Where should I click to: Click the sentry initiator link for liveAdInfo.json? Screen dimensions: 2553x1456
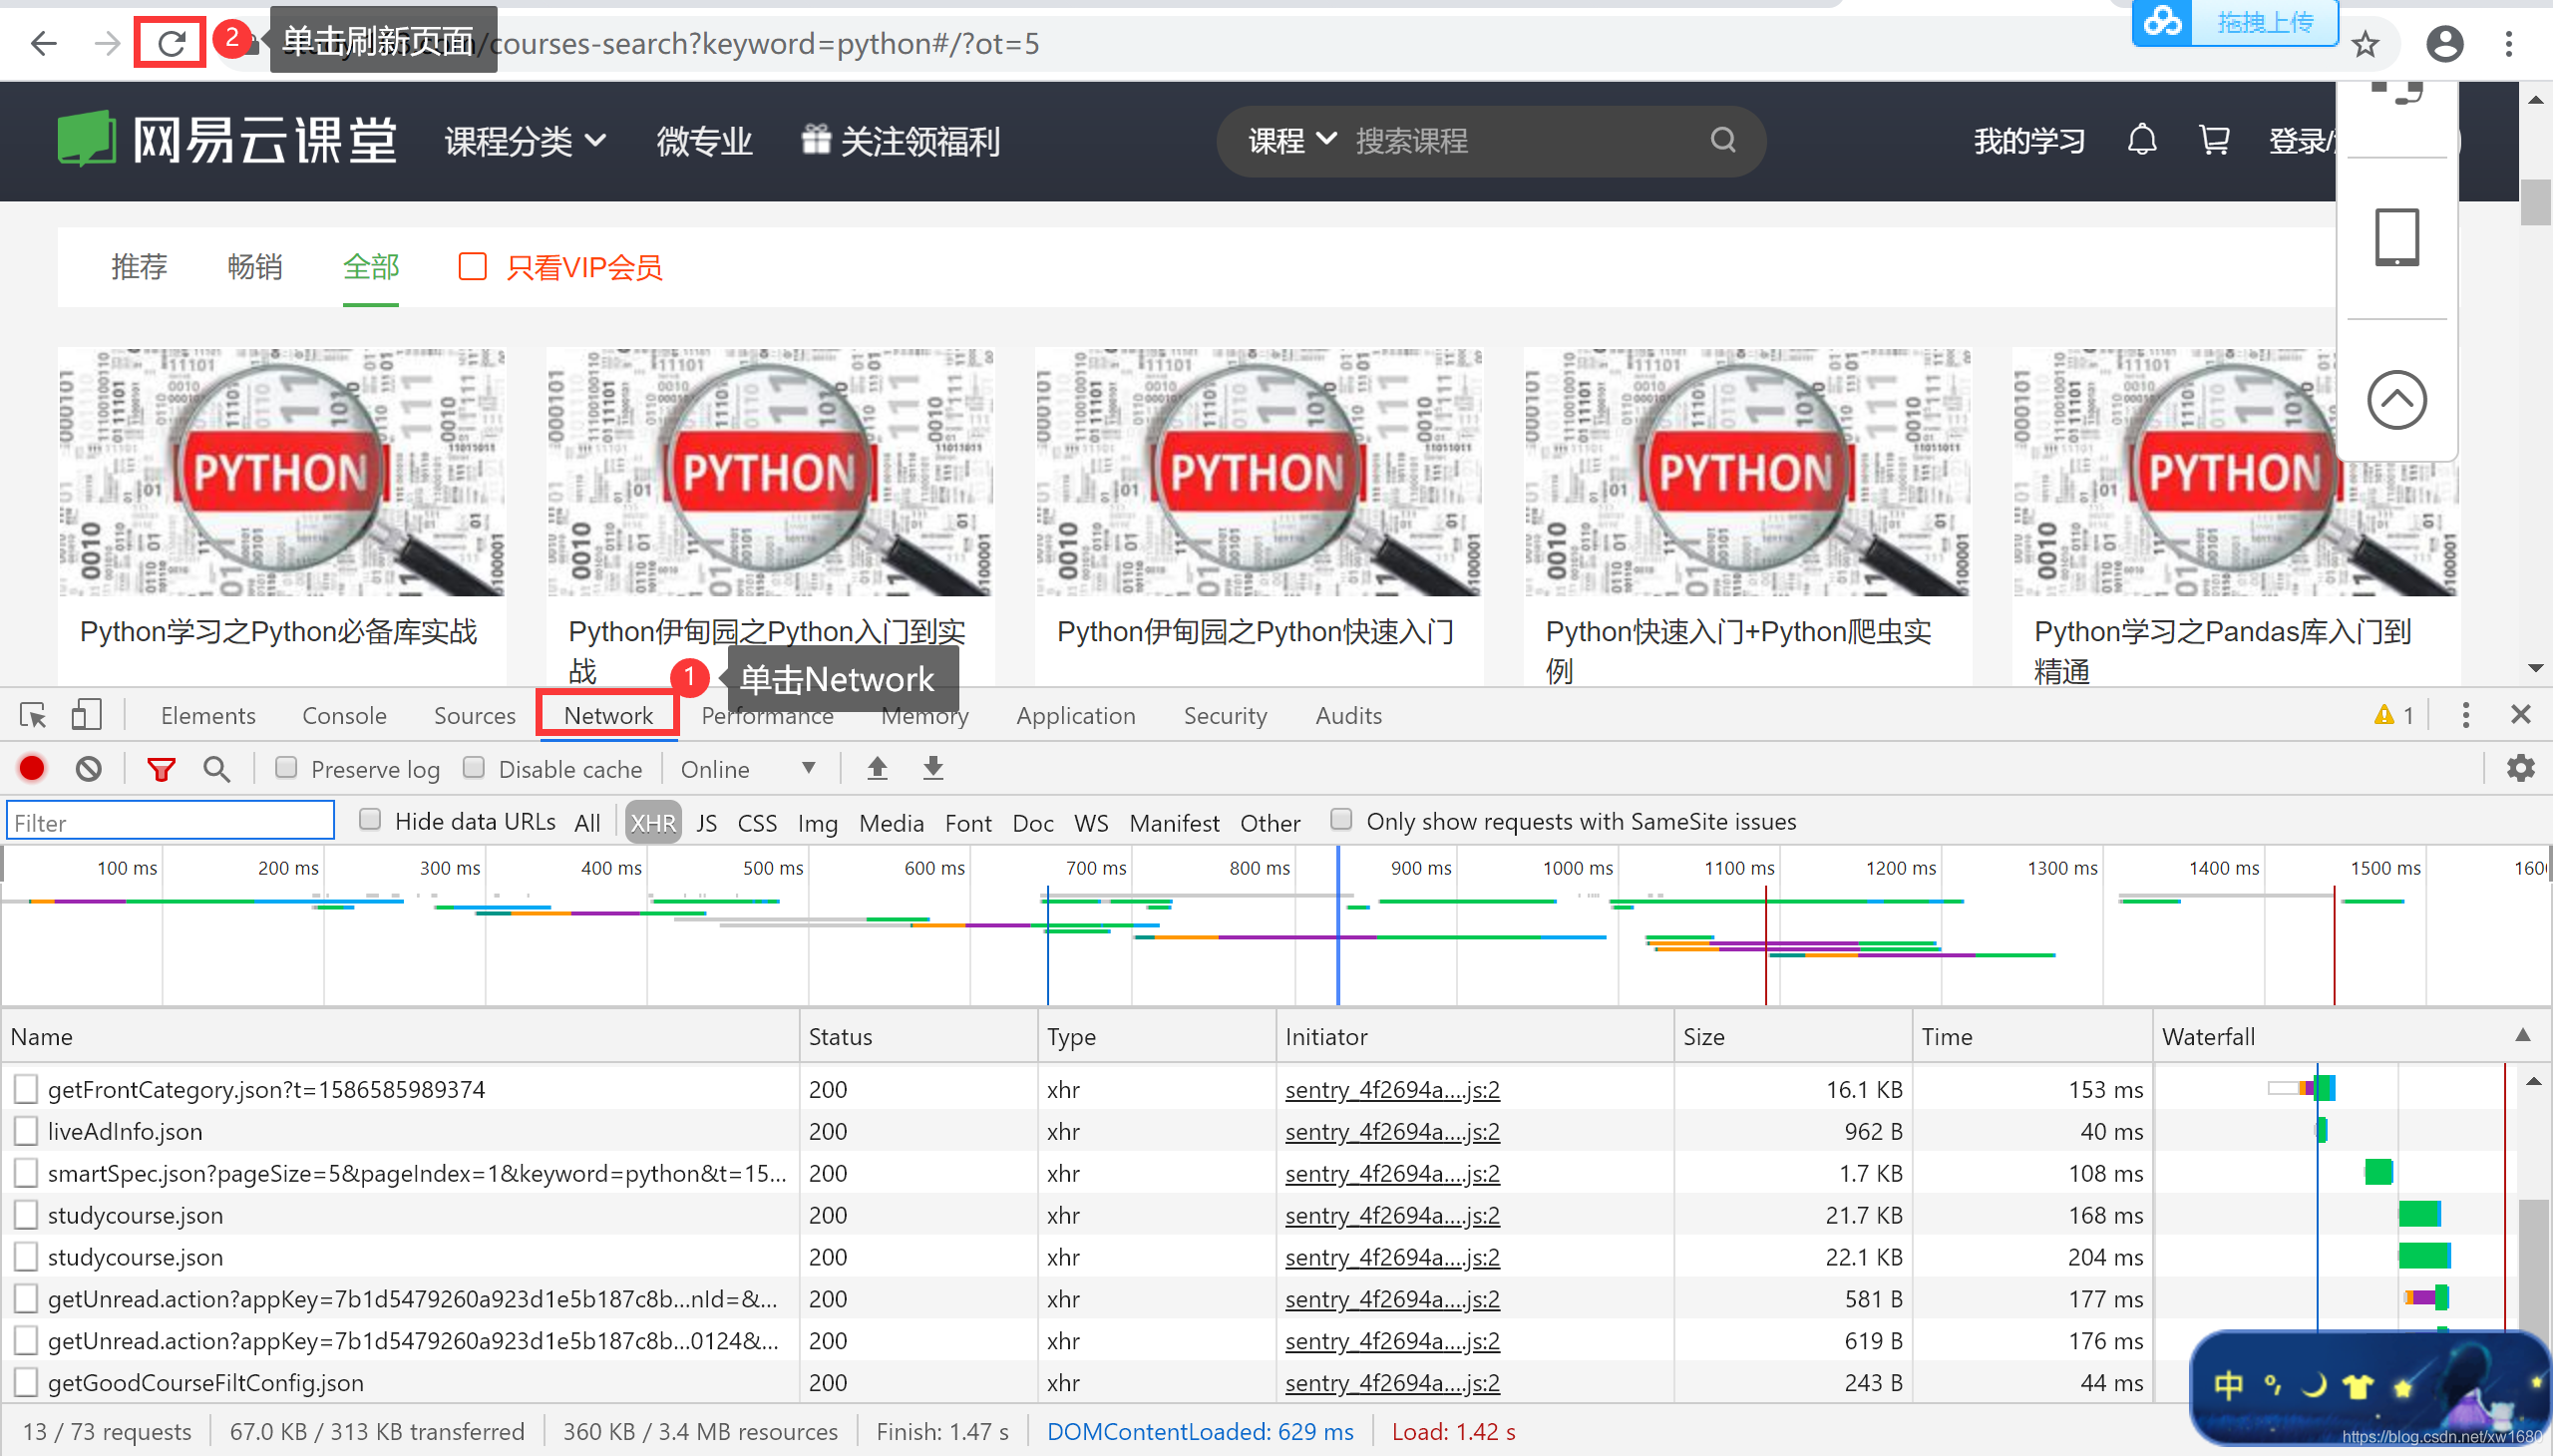[1391, 1131]
